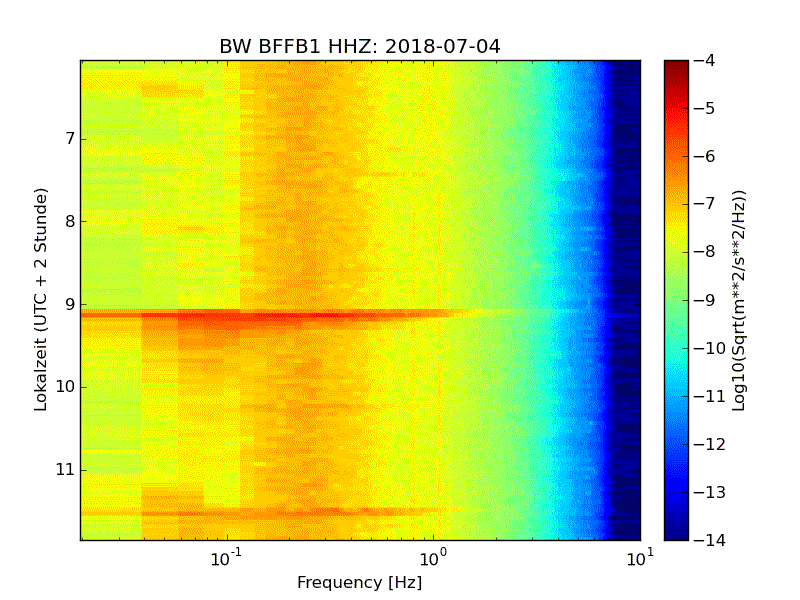
Task: Select the y-axis tick label 8
Action: coord(70,221)
